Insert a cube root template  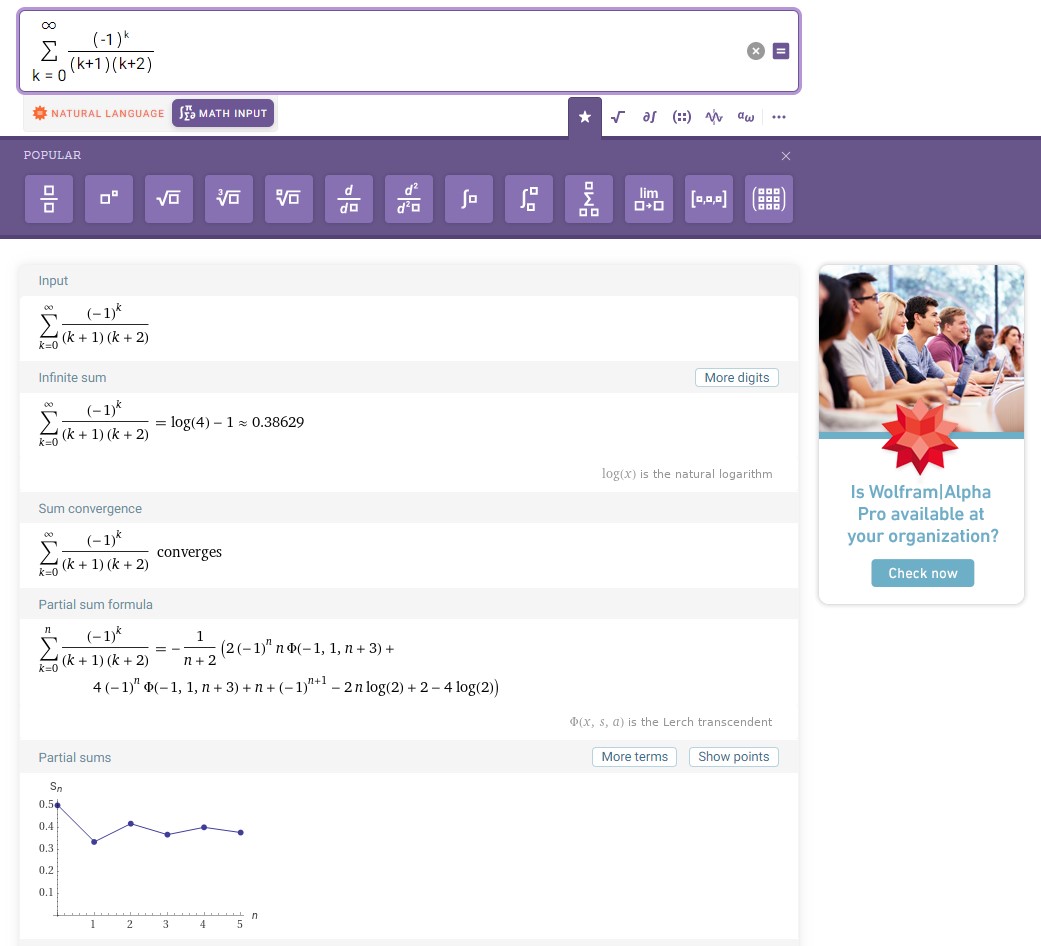(229, 199)
